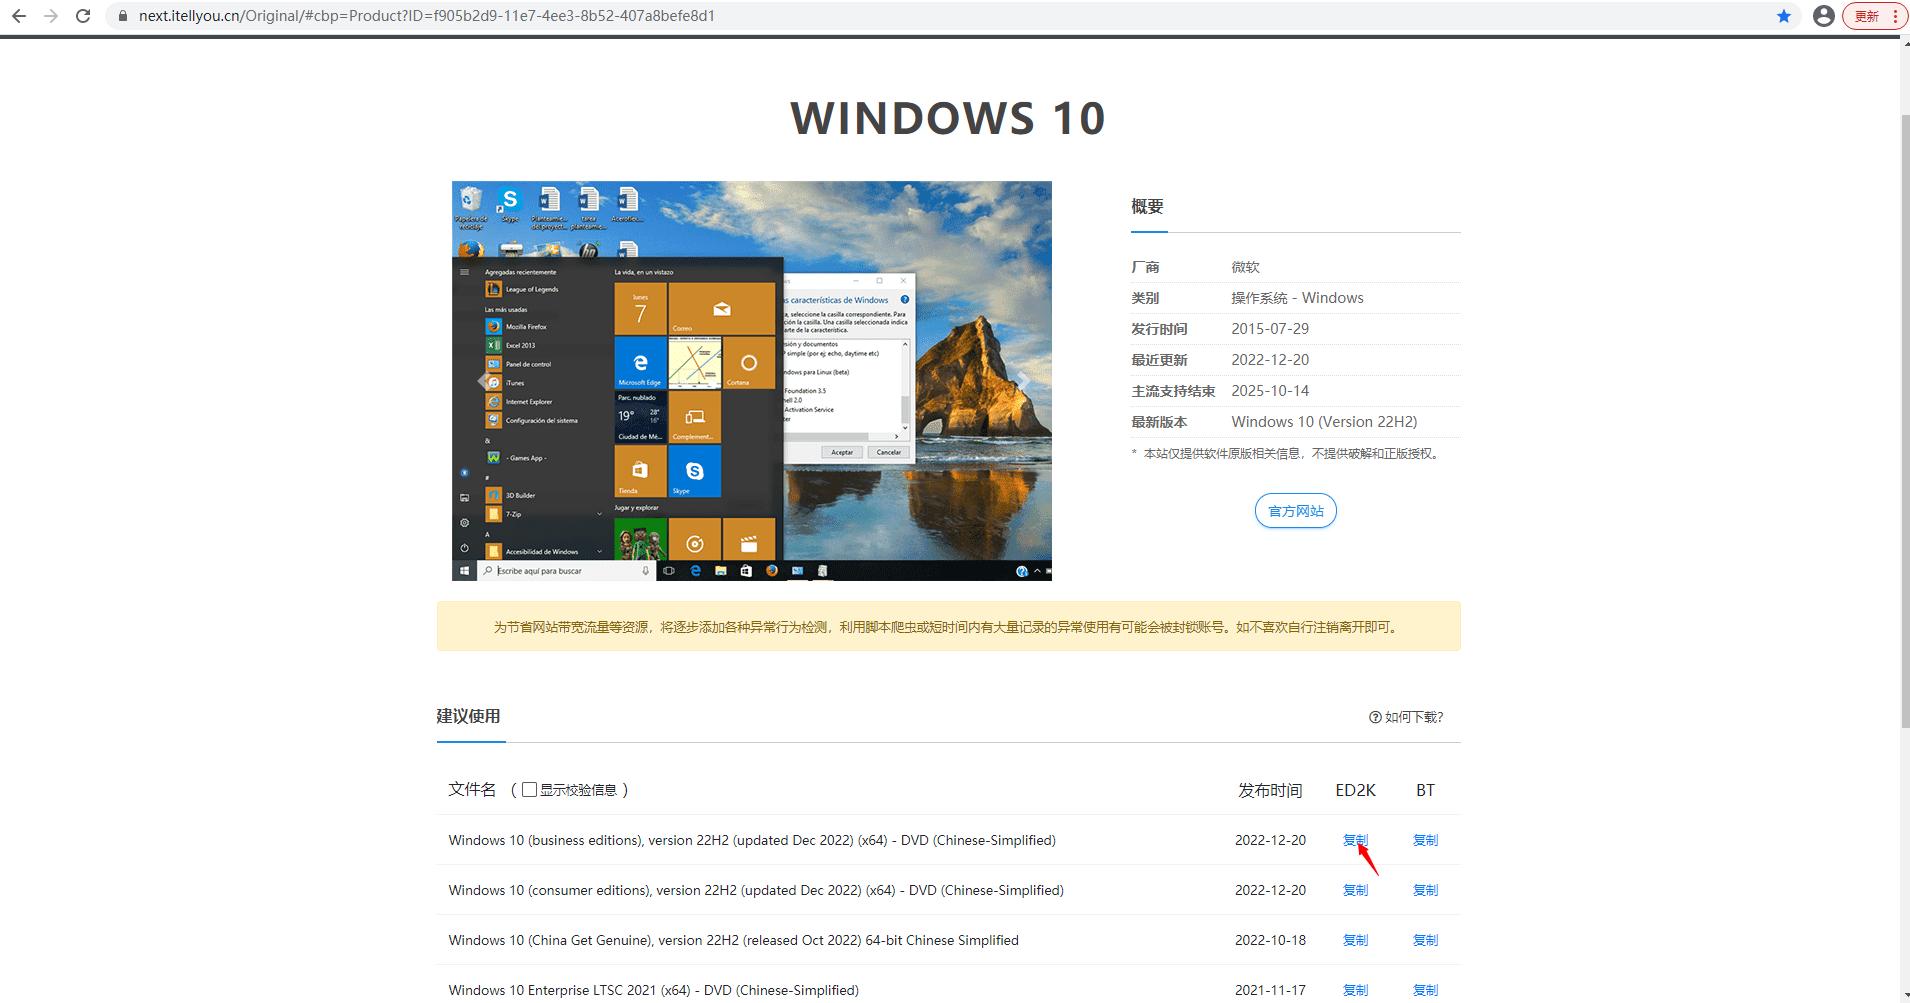Open the Google account profile icon
This screenshot has height=1003, width=1910.
point(1824,15)
